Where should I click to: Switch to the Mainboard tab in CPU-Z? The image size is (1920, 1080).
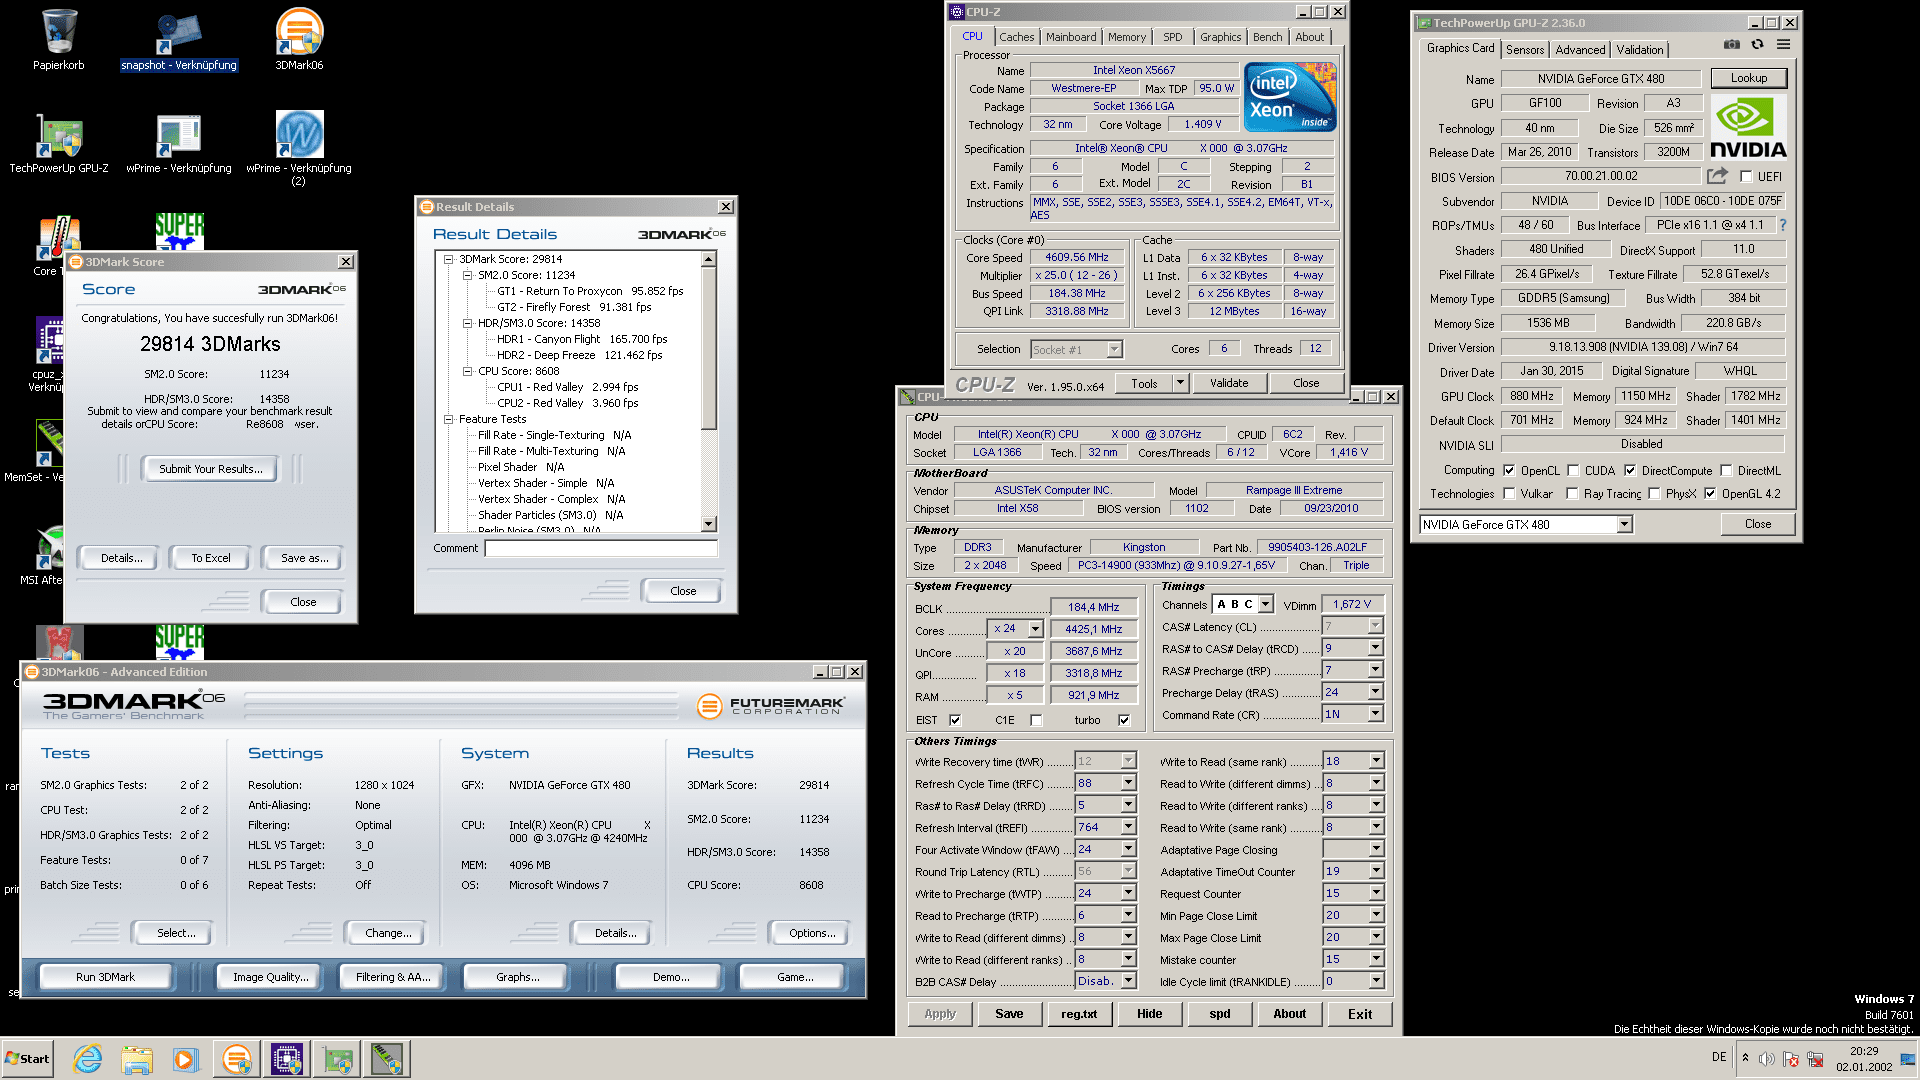click(1071, 37)
